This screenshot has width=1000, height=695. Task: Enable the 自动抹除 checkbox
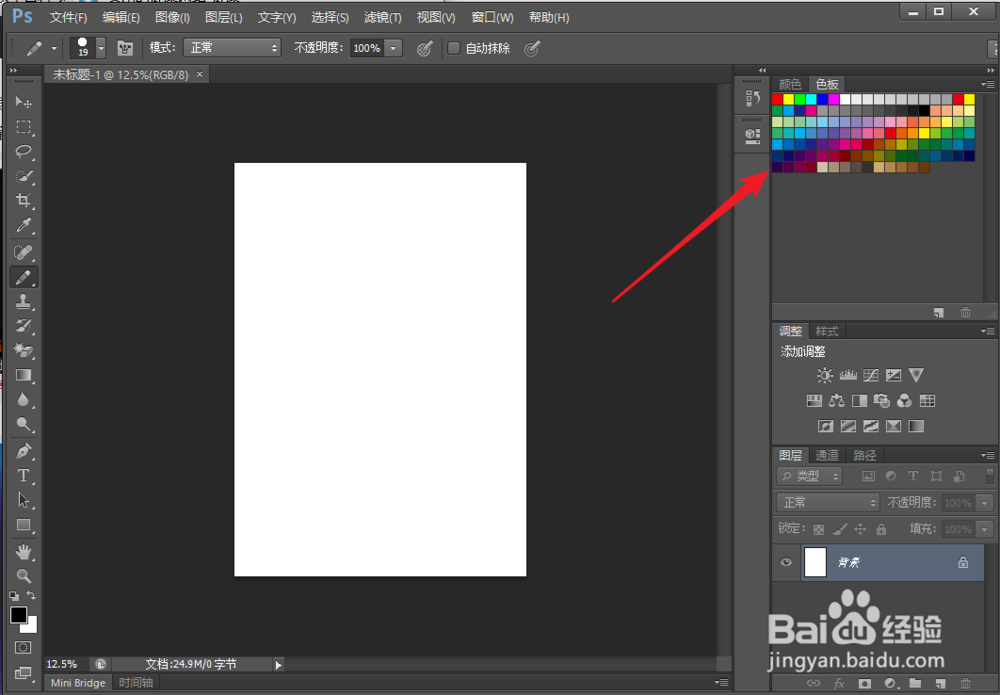[x=453, y=48]
